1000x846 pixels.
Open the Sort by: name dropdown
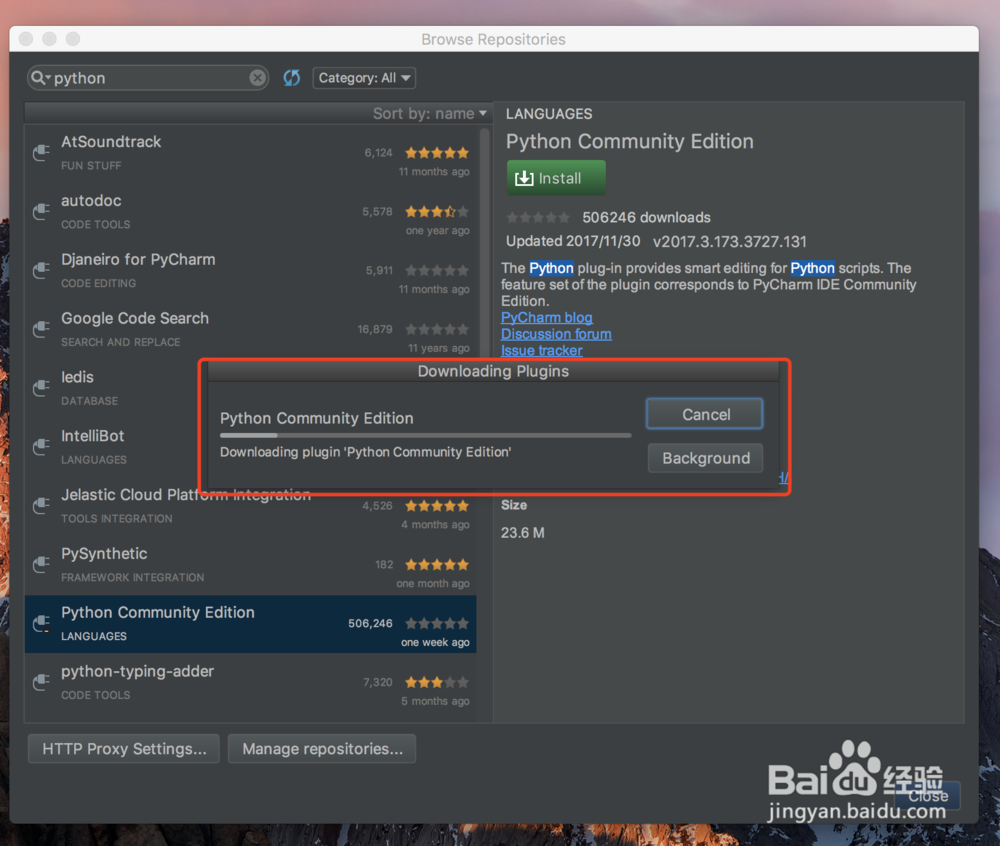click(x=430, y=113)
